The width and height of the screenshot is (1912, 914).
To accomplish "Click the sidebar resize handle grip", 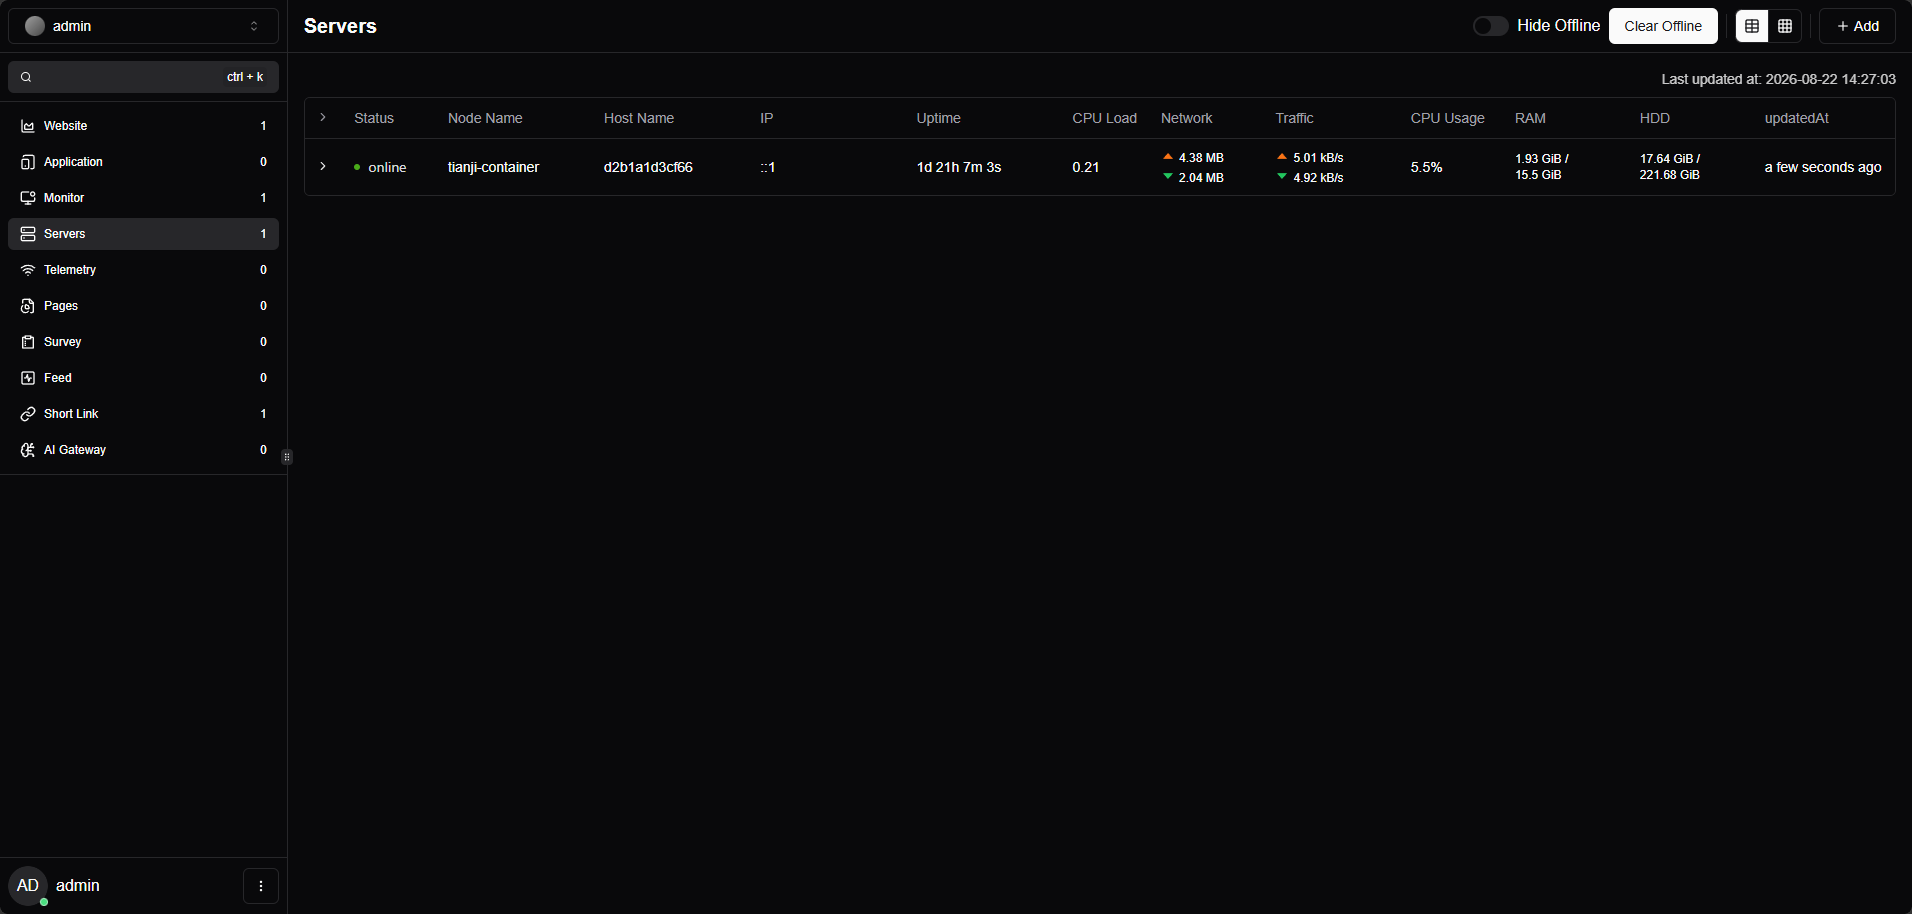I will 287,457.
